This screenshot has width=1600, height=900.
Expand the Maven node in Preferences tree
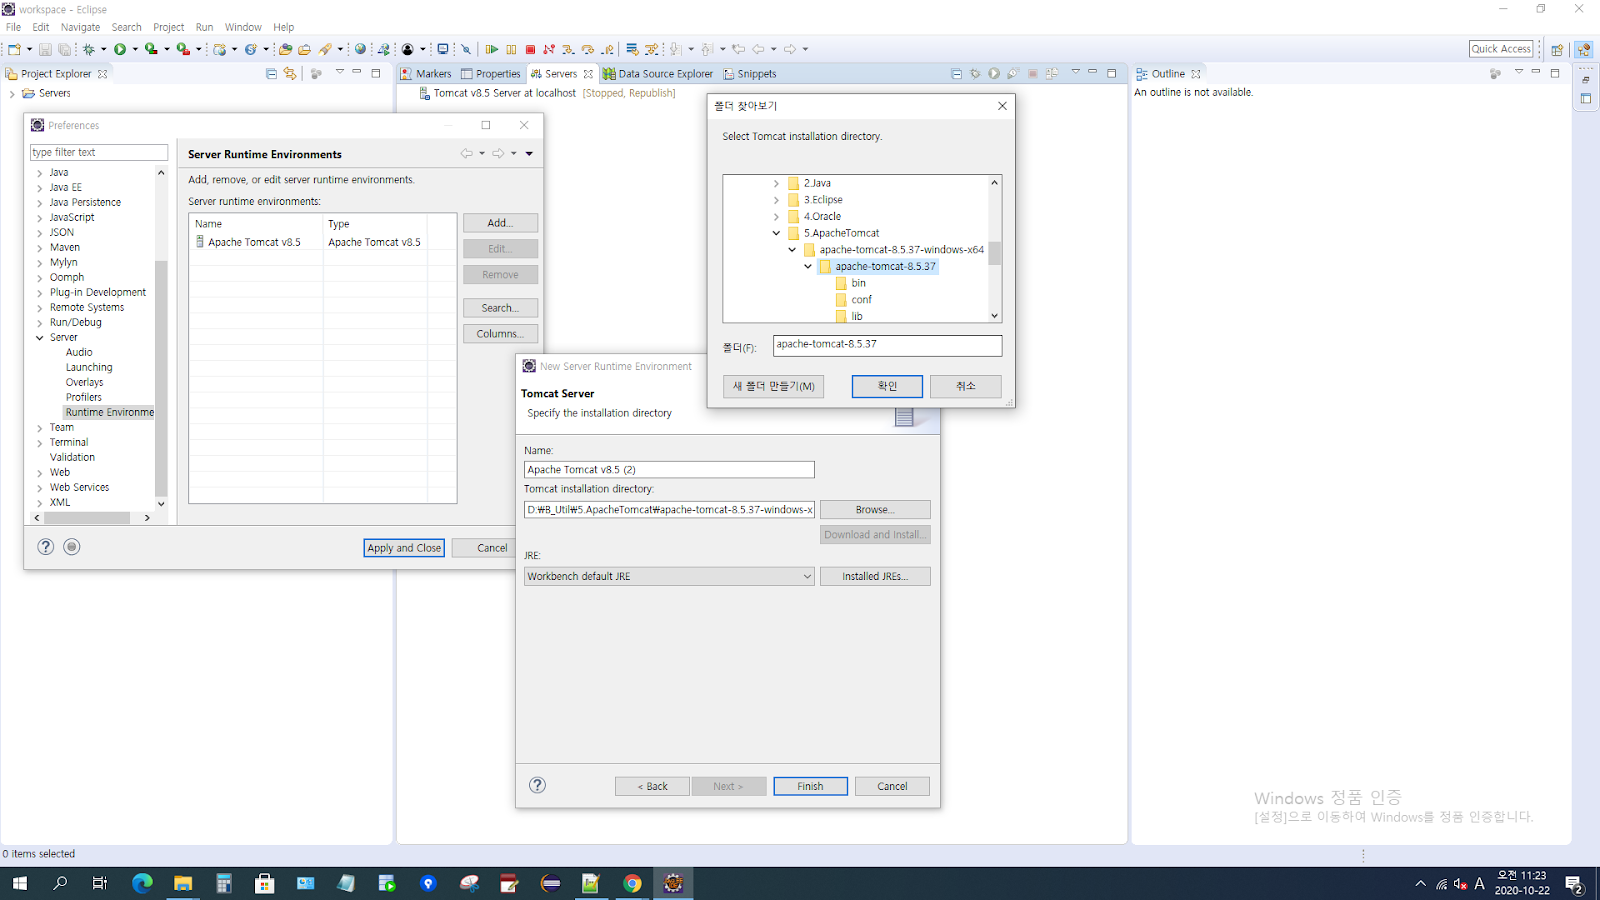click(x=40, y=248)
